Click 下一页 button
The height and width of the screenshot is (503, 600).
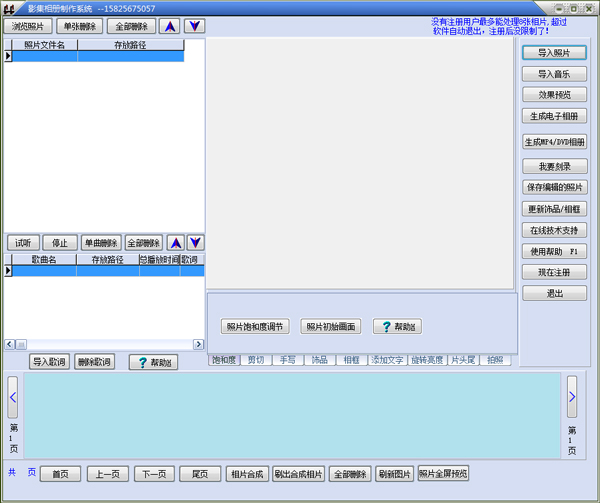[x=154, y=474]
